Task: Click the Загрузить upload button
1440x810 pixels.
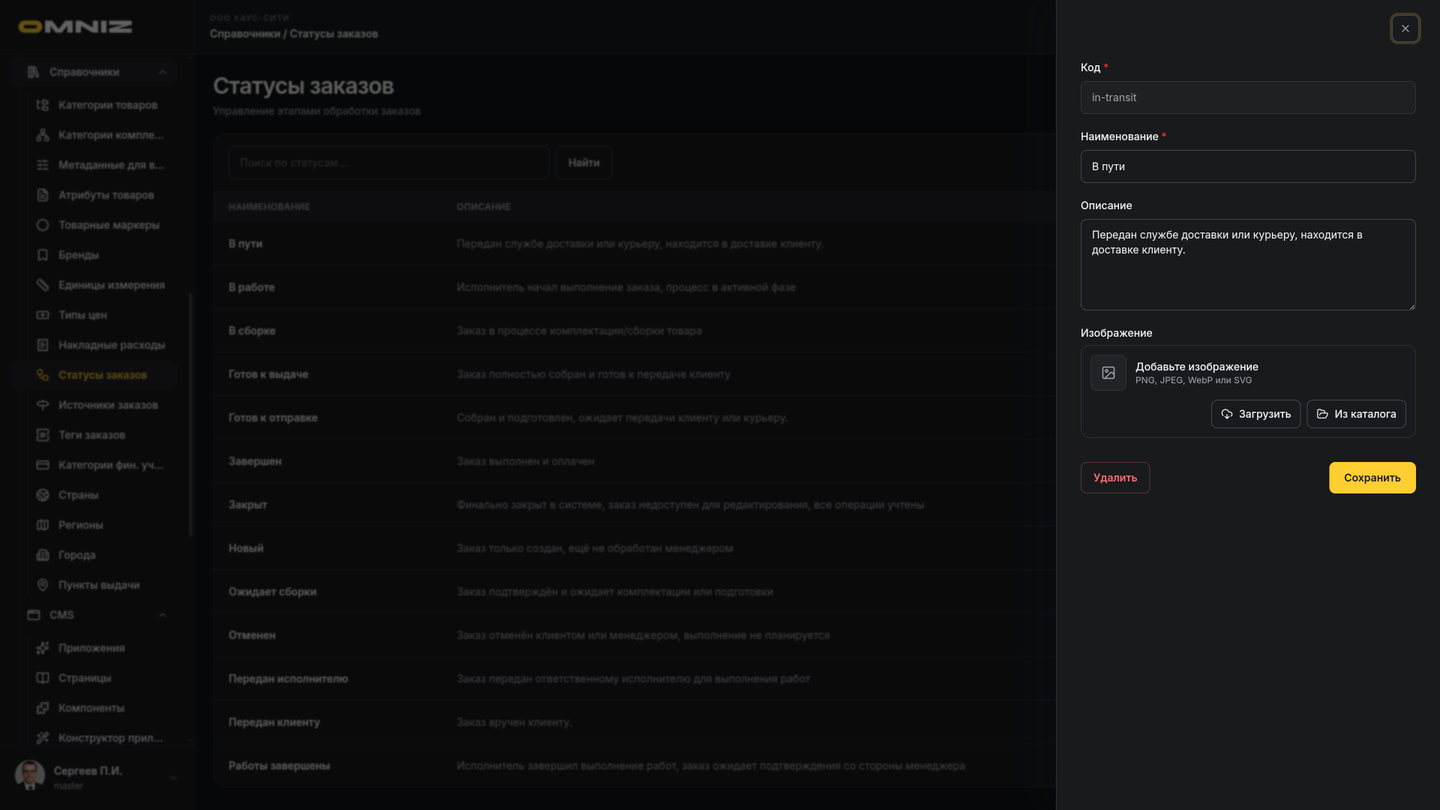Action: pyautogui.click(x=1256, y=414)
